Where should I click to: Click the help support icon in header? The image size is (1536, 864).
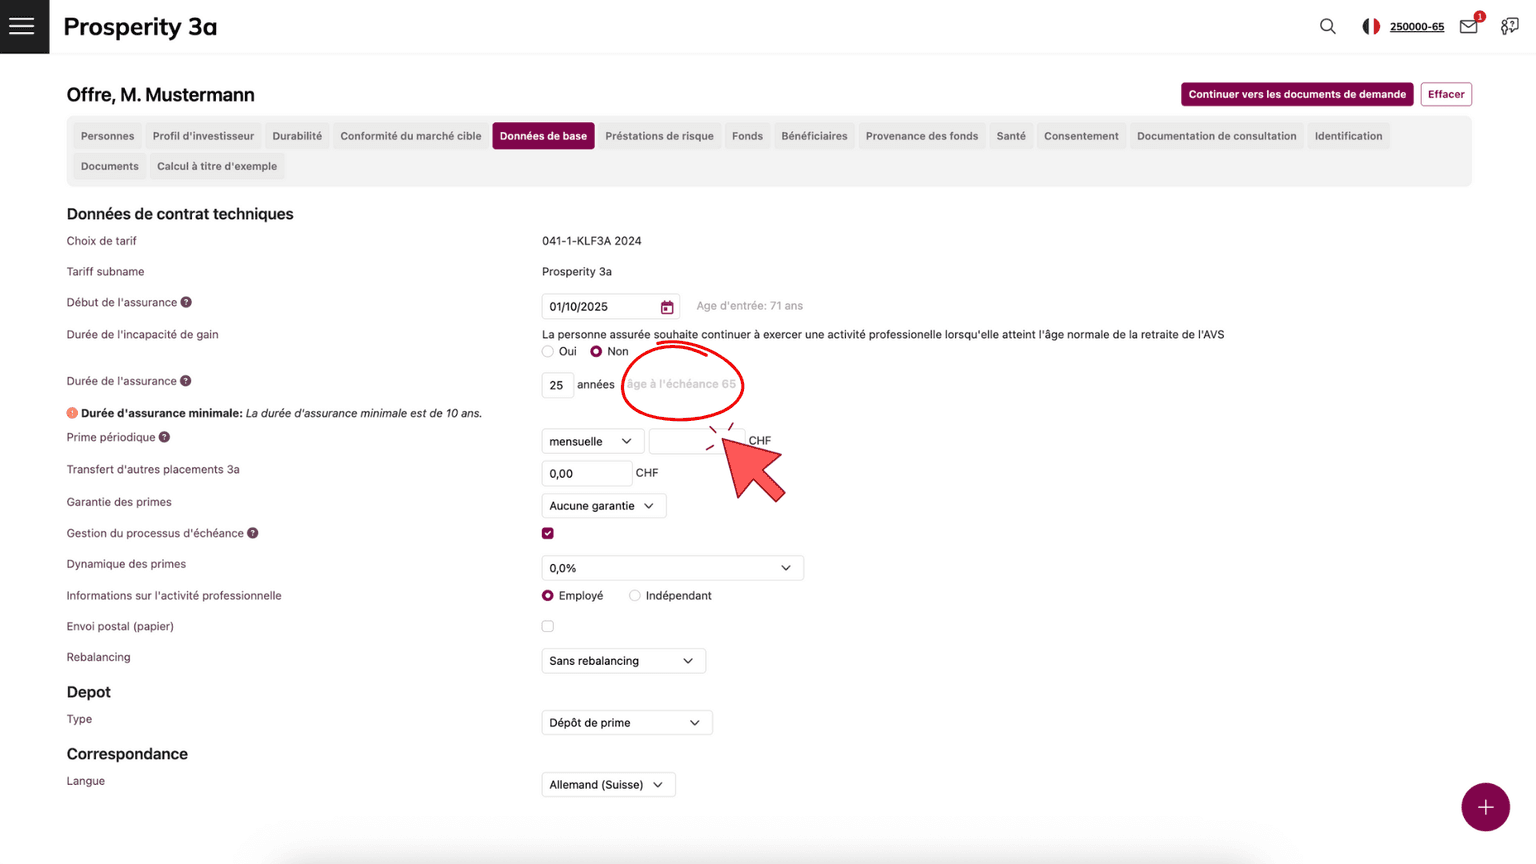coord(1509,27)
